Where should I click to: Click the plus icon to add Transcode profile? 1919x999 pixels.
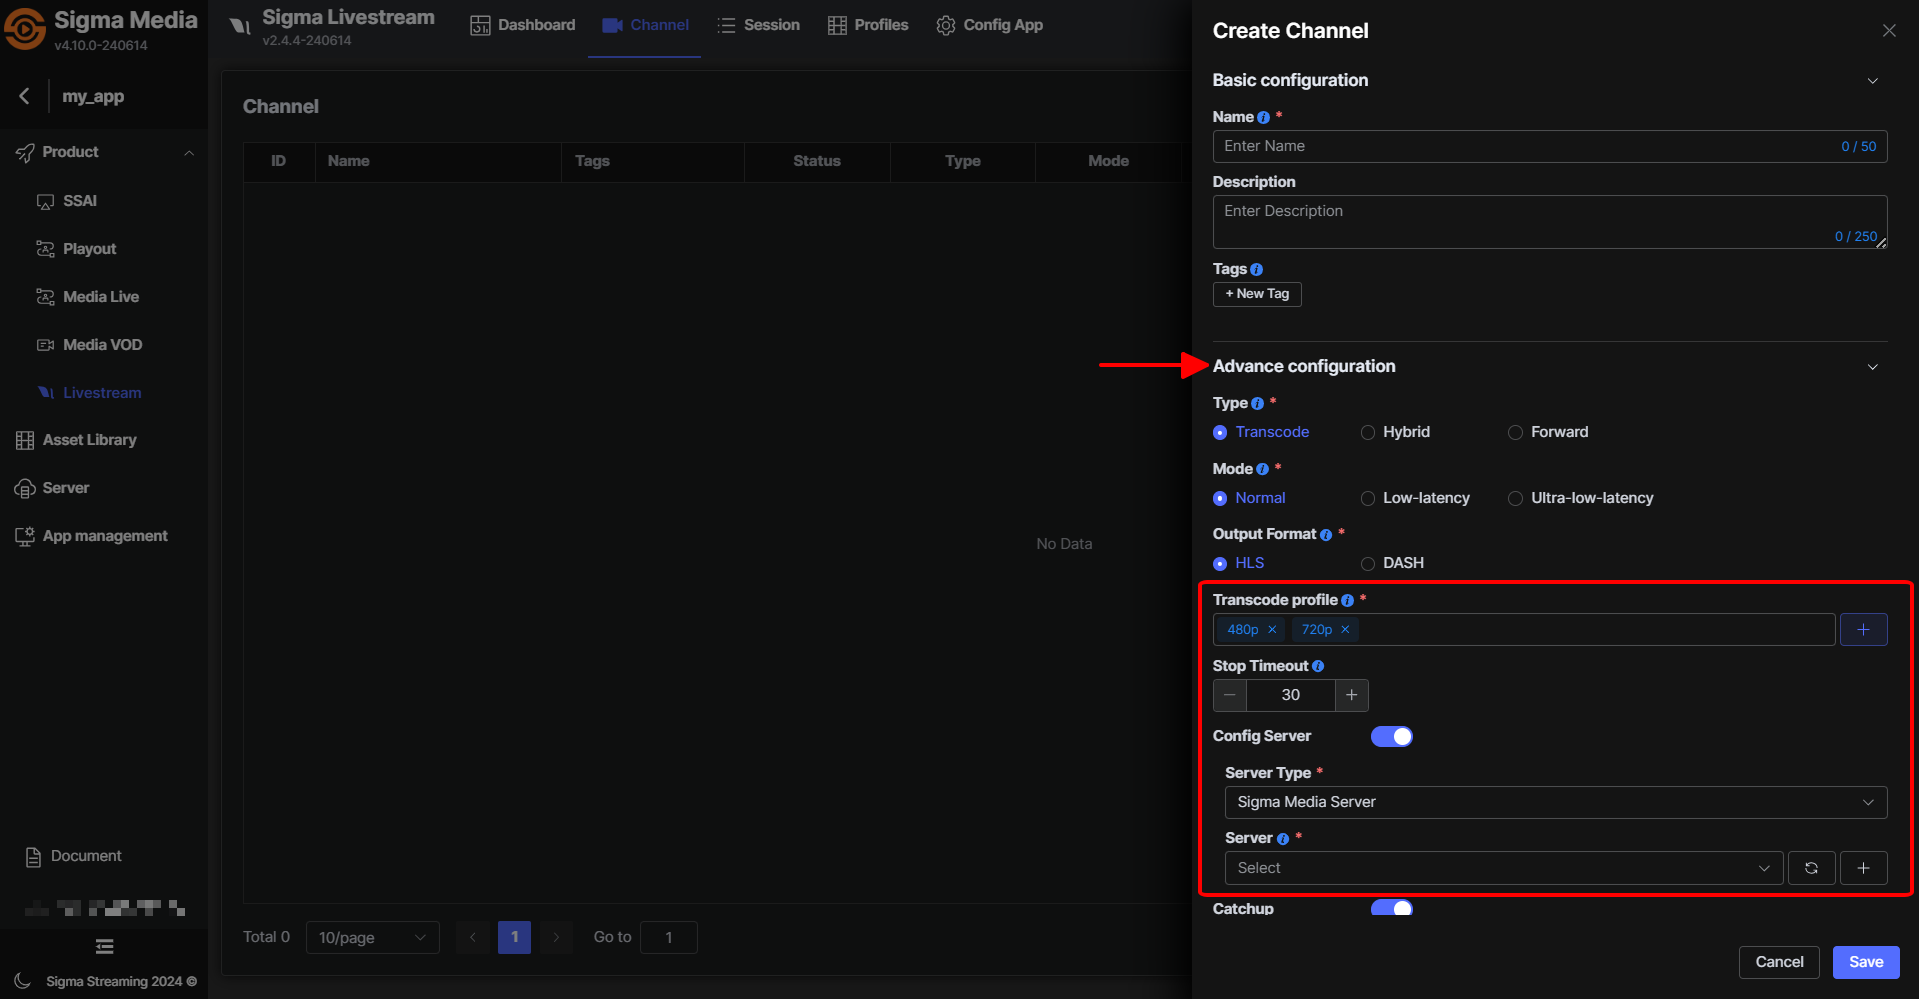pyautogui.click(x=1863, y=630)
